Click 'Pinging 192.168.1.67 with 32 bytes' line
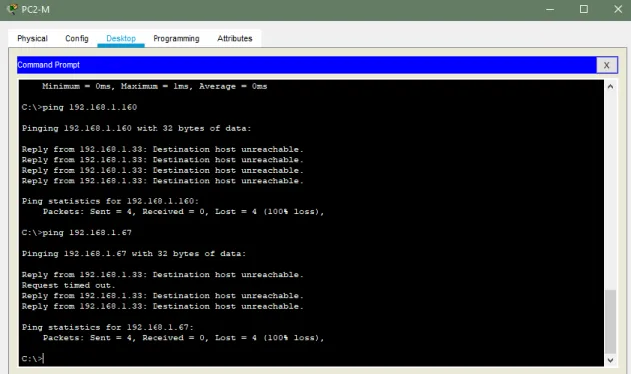The height and width of the screenshot is (374, 631). (134, 253)
